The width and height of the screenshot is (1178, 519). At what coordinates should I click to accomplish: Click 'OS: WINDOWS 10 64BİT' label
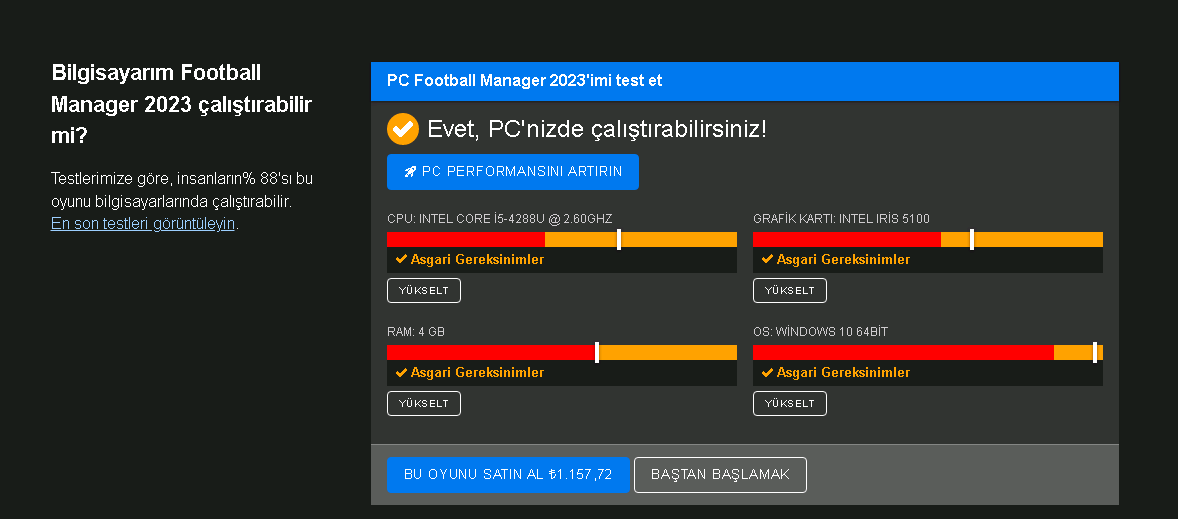pyautogui.click(x=820, y=331)
